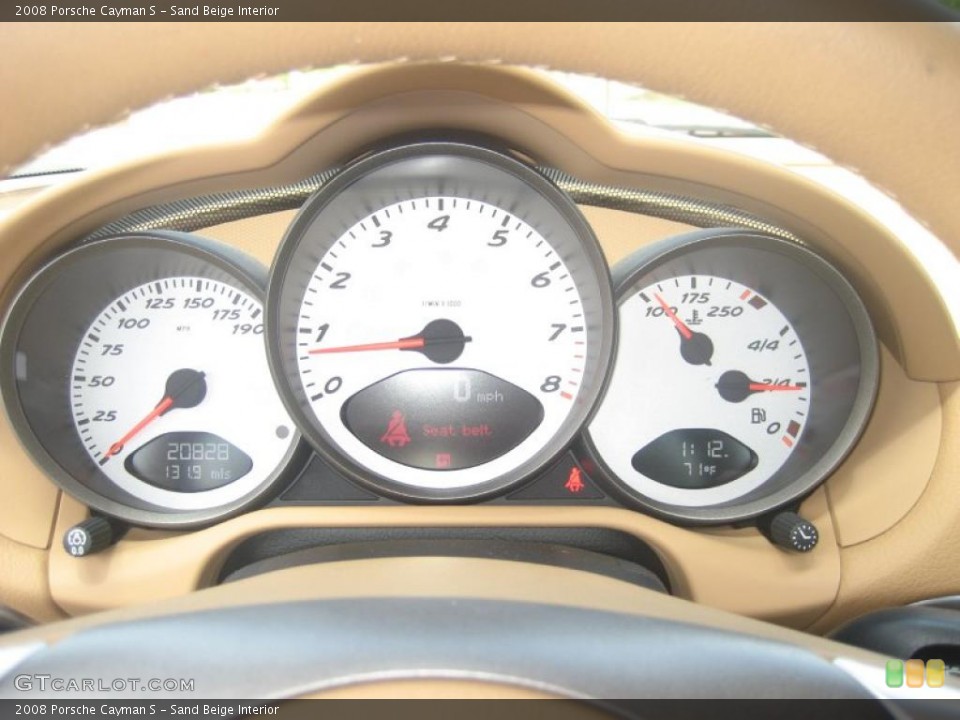This screenshot has width=960, height=720.
Task: Click the temperature gauge 250 marking
Action: point(725,311)
